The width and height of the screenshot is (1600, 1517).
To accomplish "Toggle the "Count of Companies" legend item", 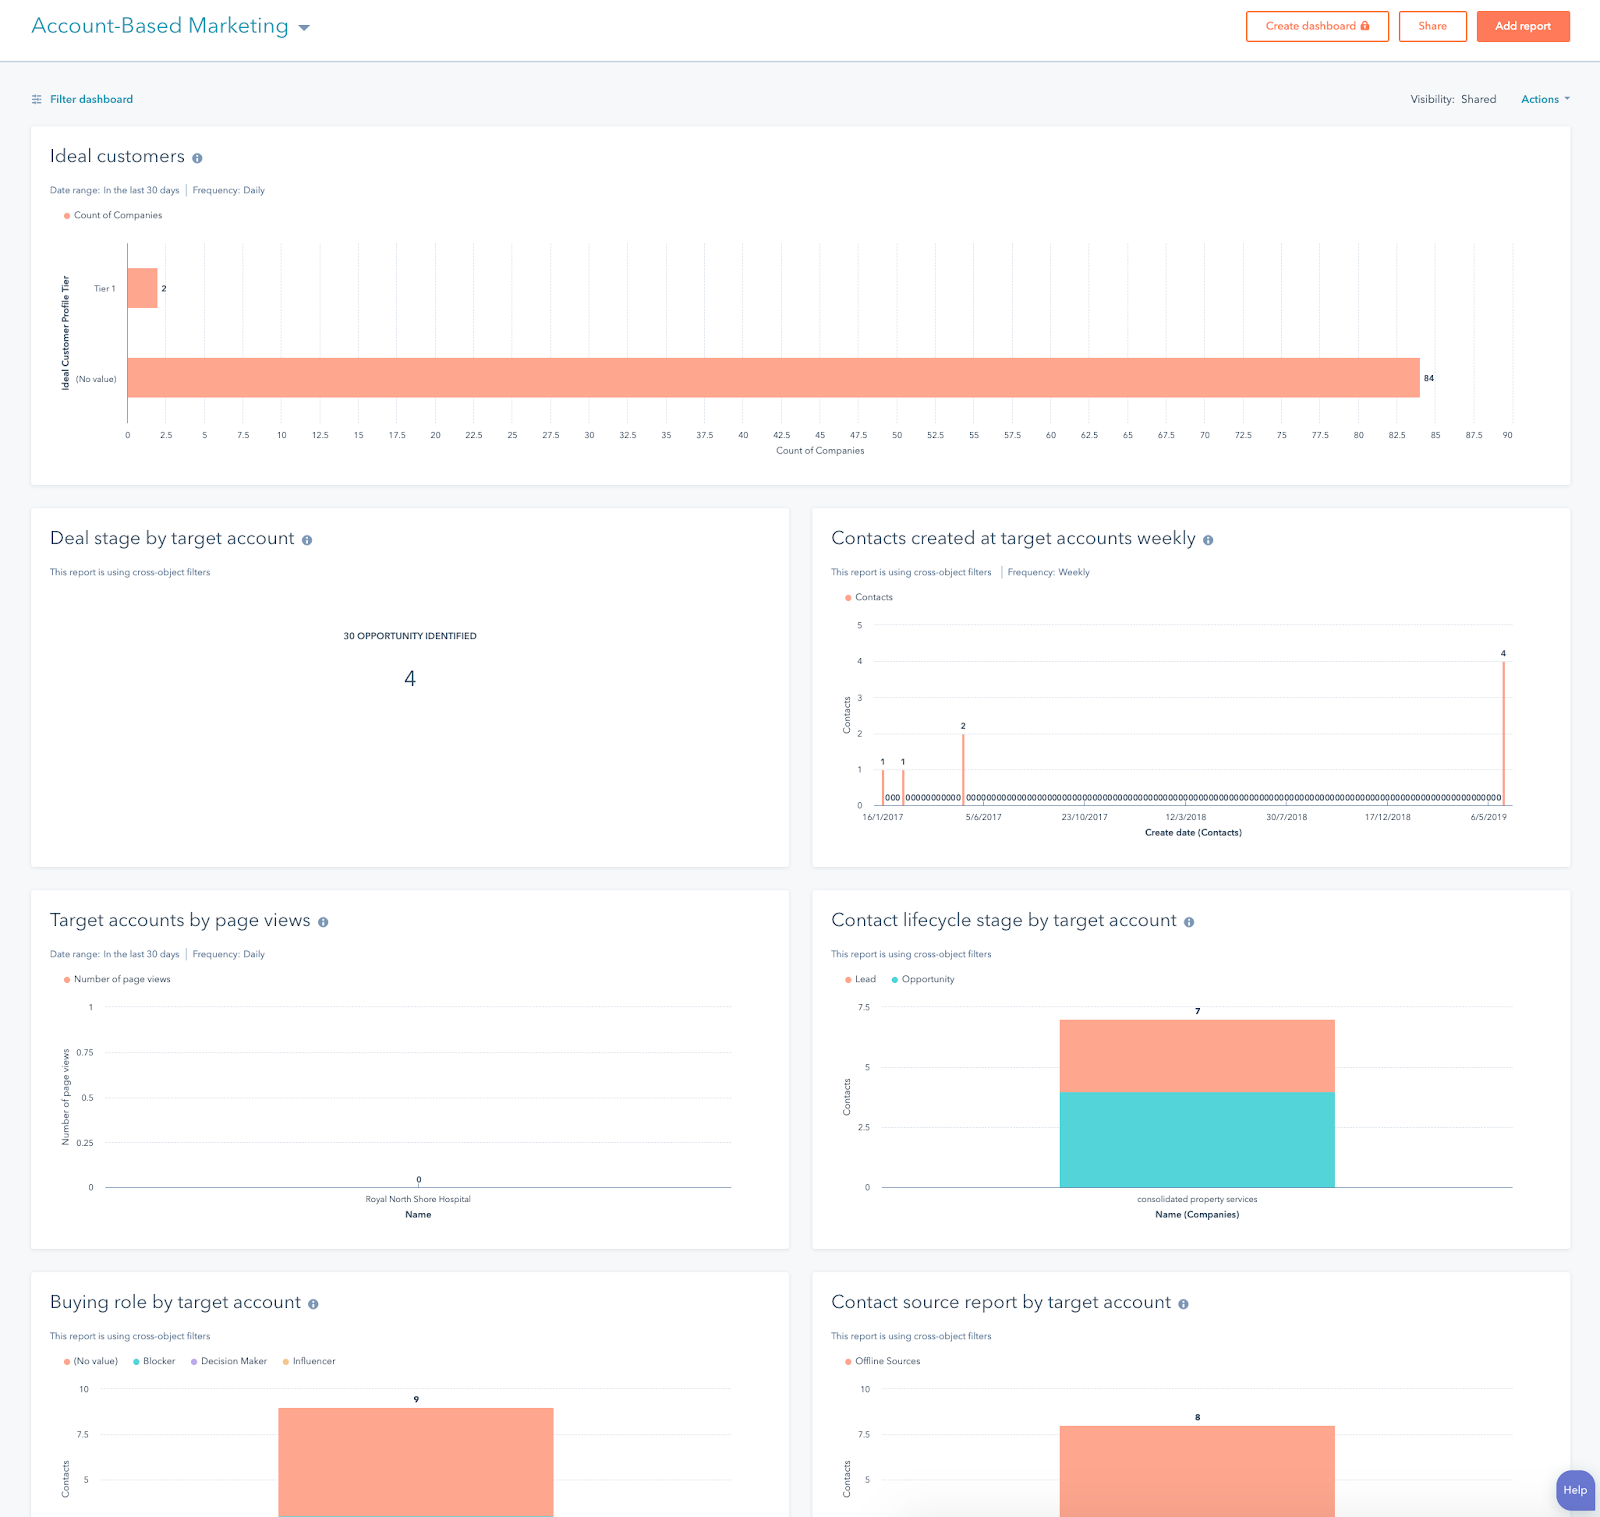I will 112,215.
